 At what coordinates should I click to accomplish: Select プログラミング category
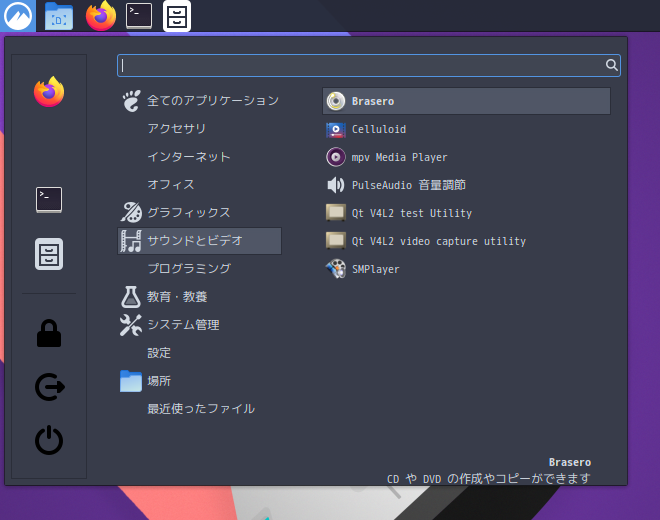200,269
